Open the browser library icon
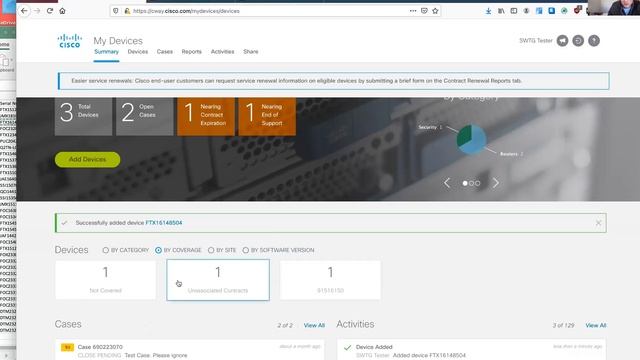Screen dimensions: 640x360 (501, 11)
